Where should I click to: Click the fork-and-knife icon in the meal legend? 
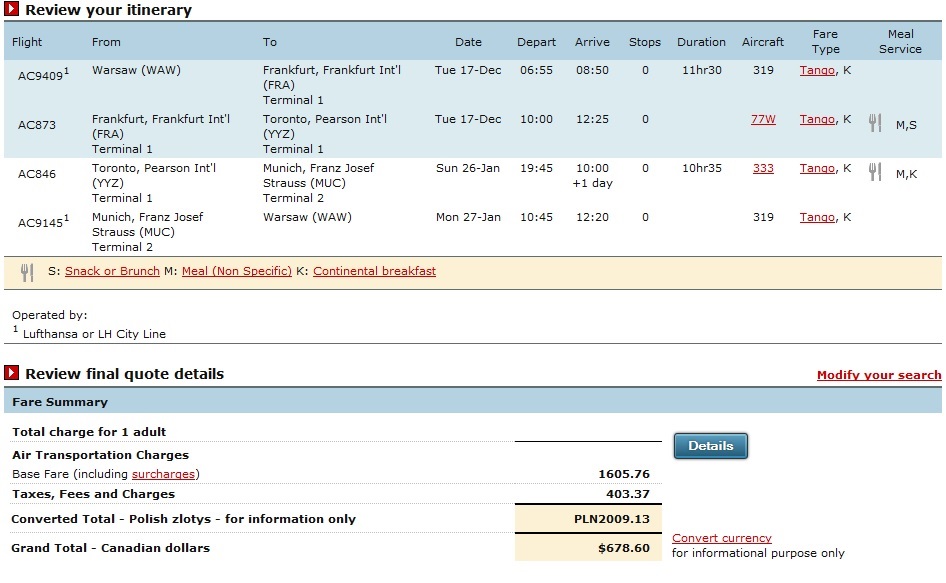coord(27,273)
